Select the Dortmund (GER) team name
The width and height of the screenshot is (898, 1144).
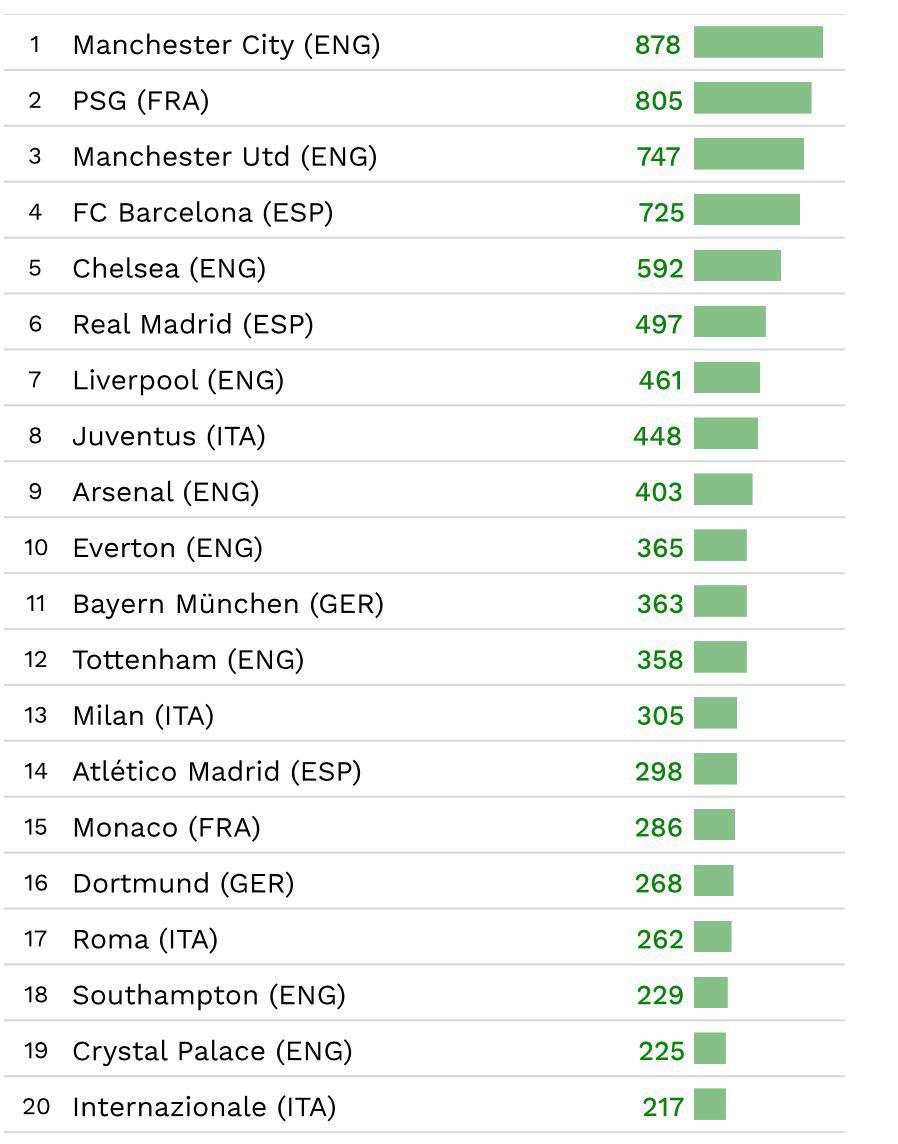(183, 884)
